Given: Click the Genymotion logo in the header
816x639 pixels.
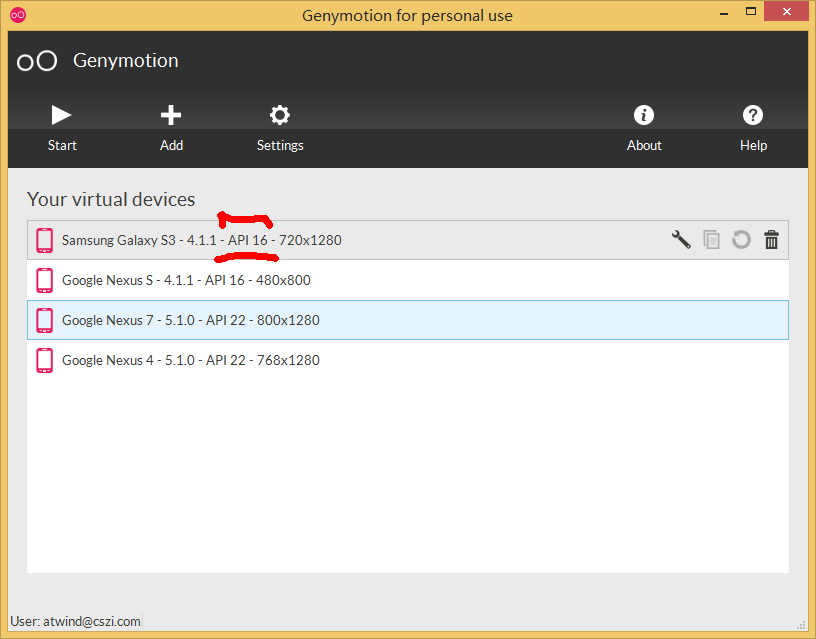Looking at the screenshot, I should tap(37, 61).
